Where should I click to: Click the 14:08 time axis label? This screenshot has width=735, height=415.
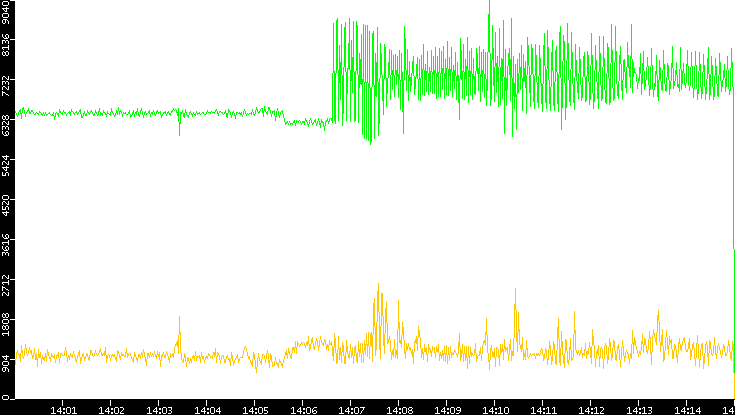pos(398,411)
